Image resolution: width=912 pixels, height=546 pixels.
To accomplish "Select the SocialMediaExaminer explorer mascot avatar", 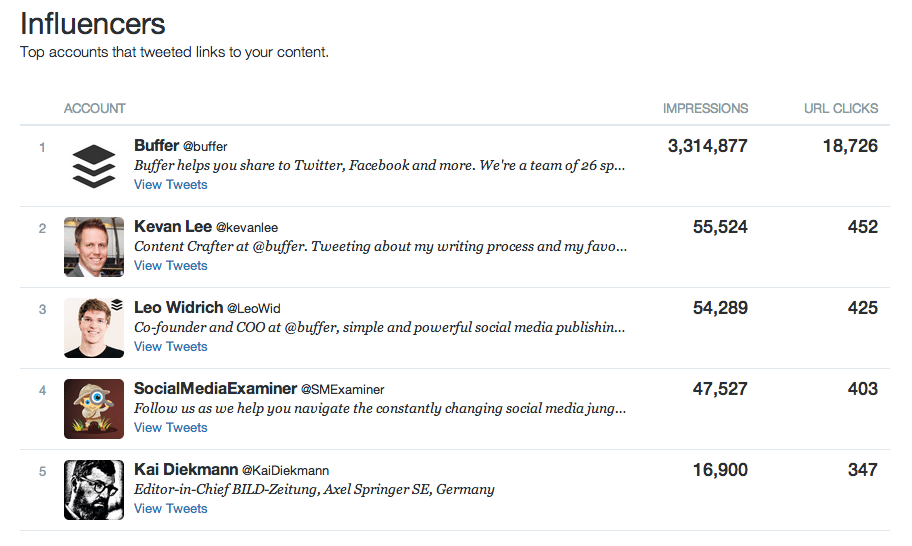I will click(x=94, y=409).
